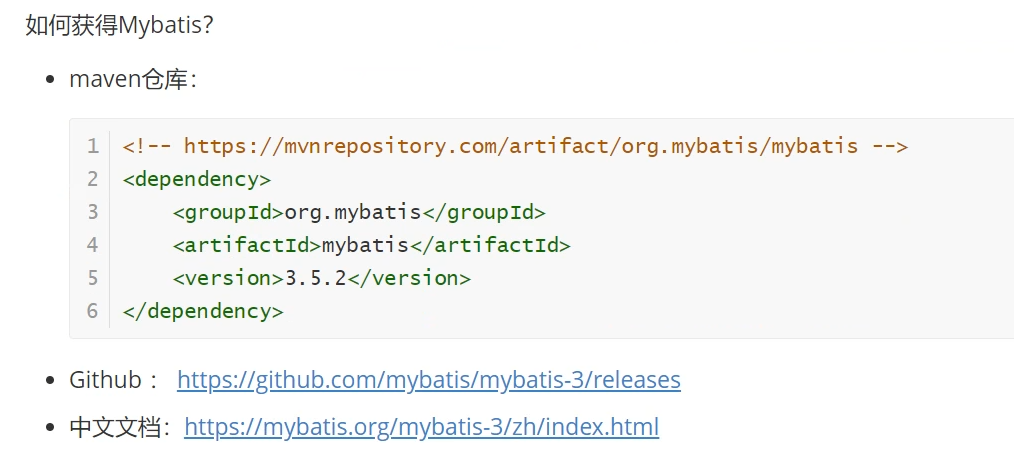Open the mybatis.org Chinese documentation link
Screen dimensions: 1014x461
point(422,427)
